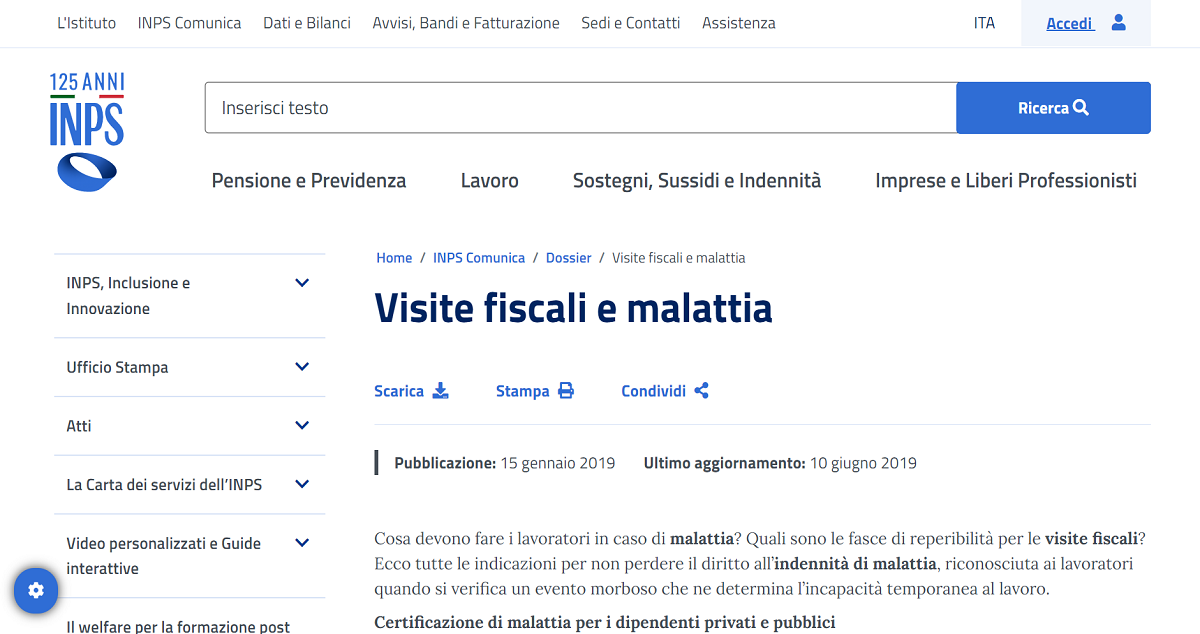Open the ITA language selector
The height and width of the screenshot is (634, 1200).
984,23
